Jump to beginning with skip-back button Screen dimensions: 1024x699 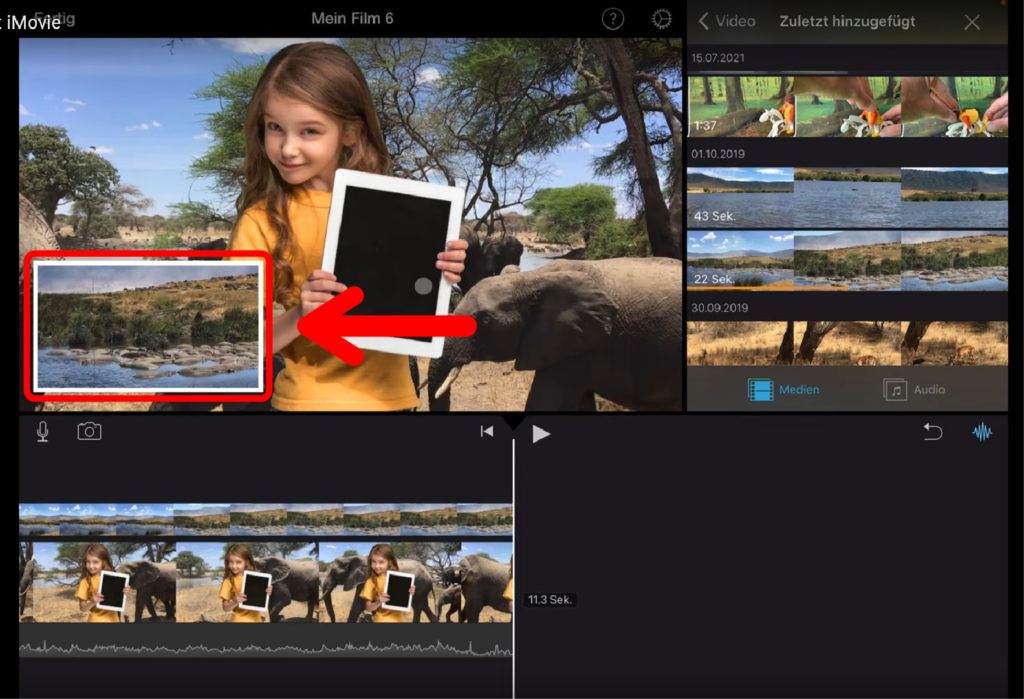[x=487, y=432]
